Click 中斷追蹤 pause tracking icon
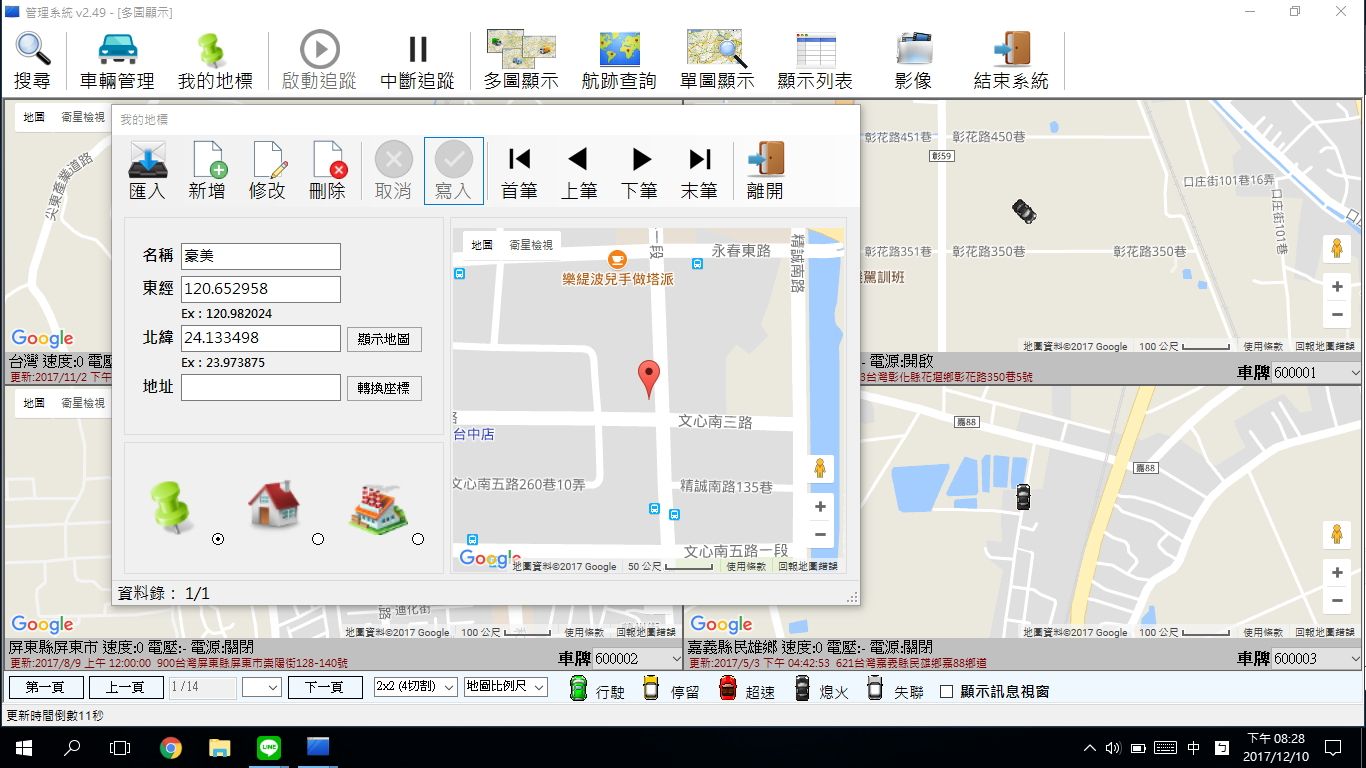1366x768 pixels. pyautogui.click(x=417, y=50)
